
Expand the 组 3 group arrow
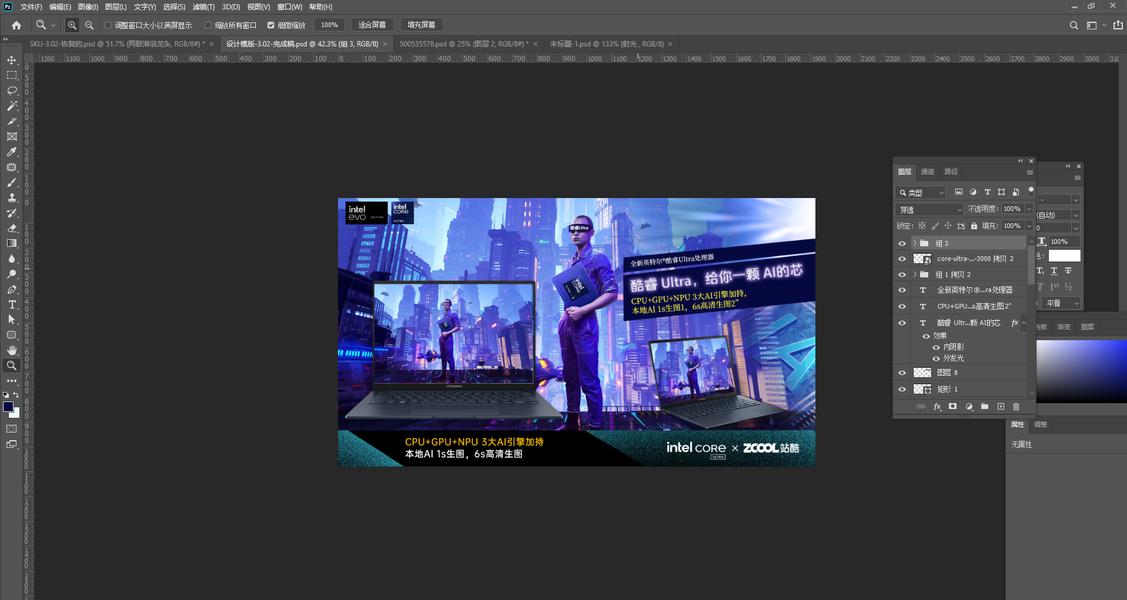tap(914, 243)
